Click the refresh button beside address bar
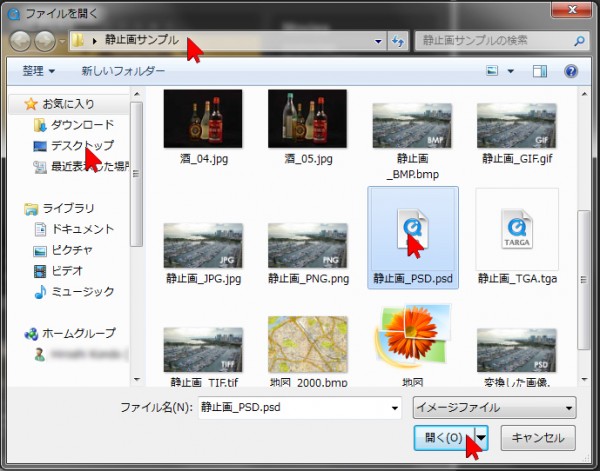Viewport: 600px width, 471px height. coord(398,42)
